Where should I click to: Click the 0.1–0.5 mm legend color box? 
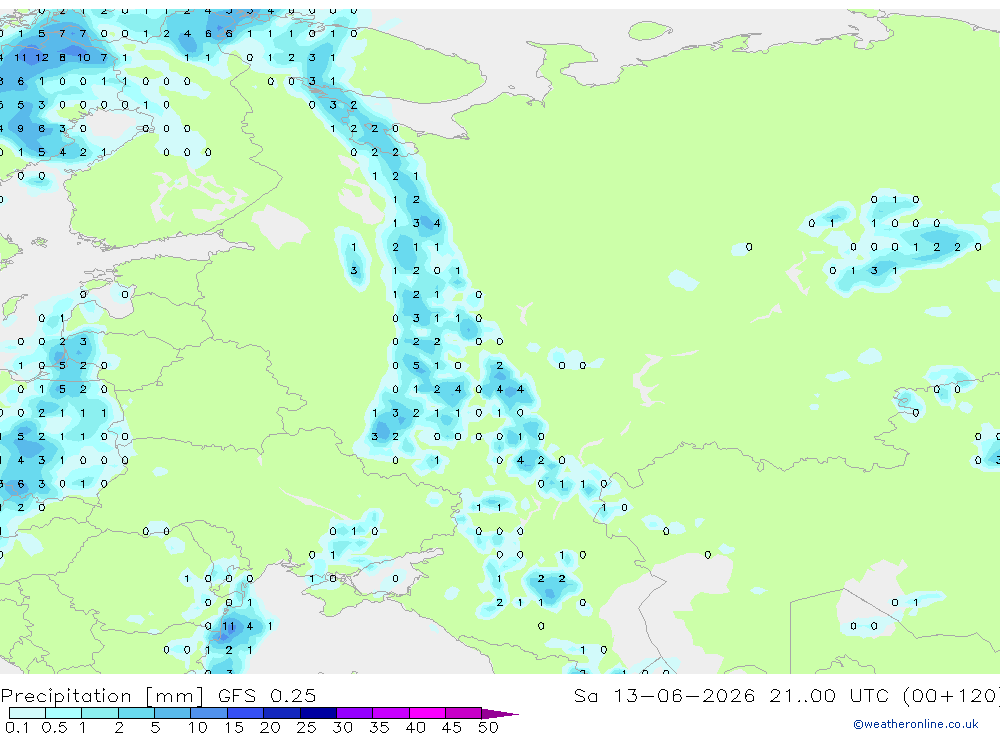tap(27, 713)
